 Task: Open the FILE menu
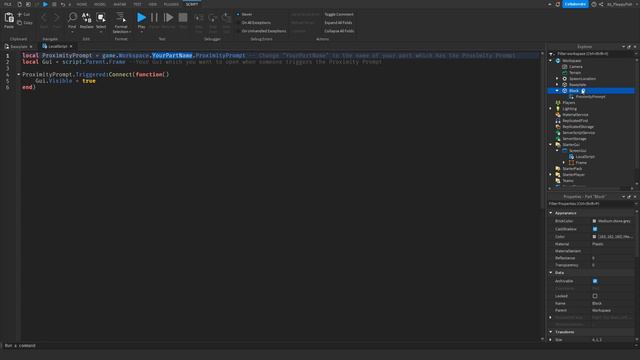[x=8, y=4]
